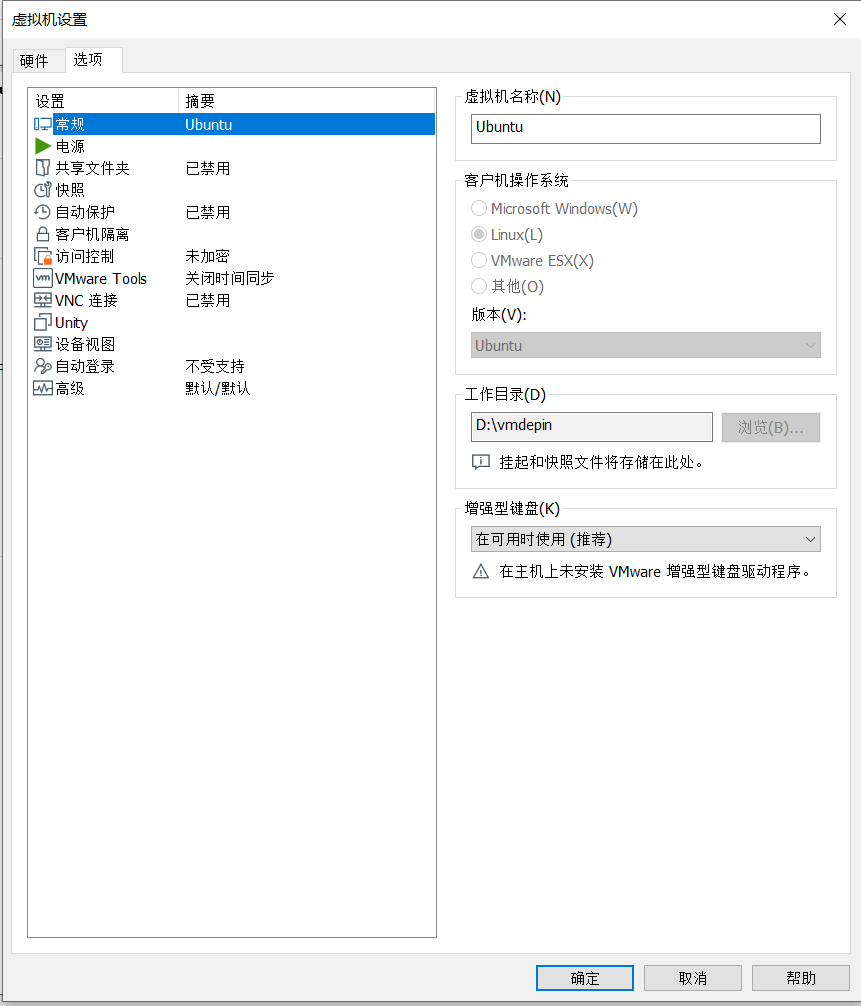Image resolution: width=861 pixels, height=1006 pixels.
Task: Click the 帮助 button
Action: (801, 978)
